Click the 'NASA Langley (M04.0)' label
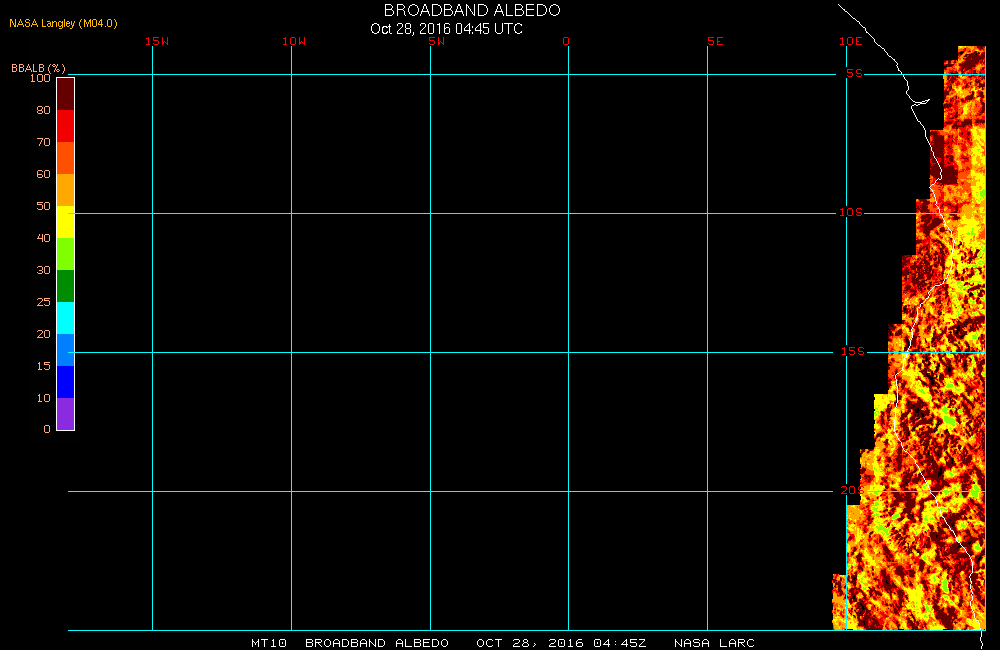The image size is (1000, 650). [63, 23]
